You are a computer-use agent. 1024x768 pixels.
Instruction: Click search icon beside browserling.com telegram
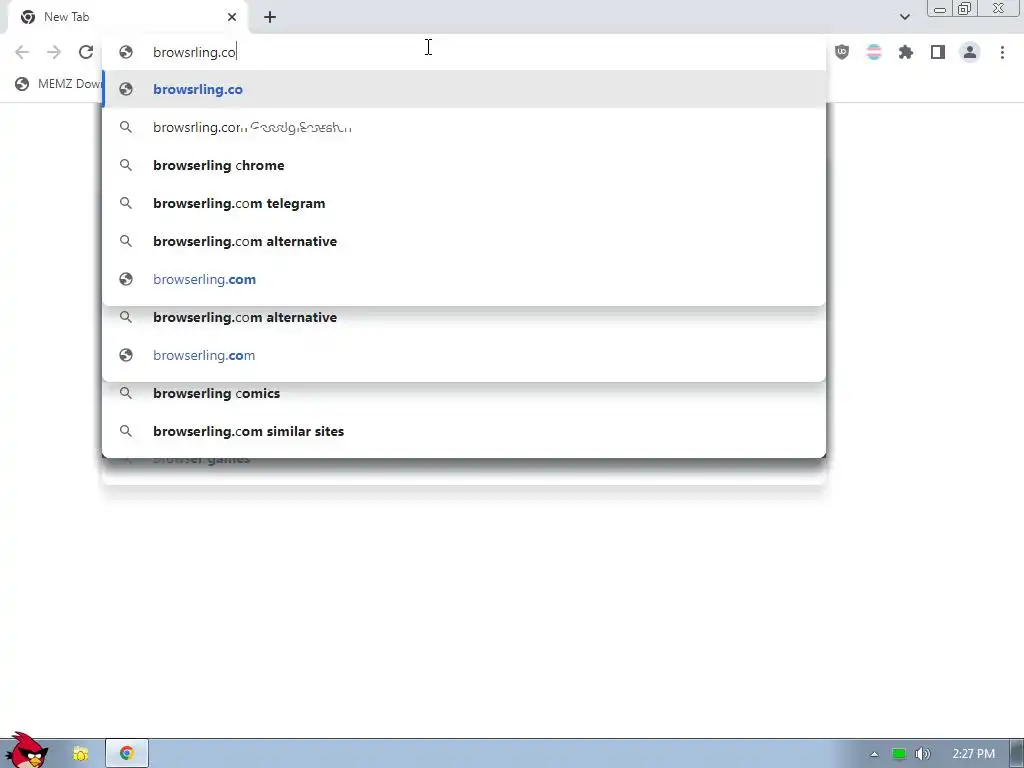[126, 203]
